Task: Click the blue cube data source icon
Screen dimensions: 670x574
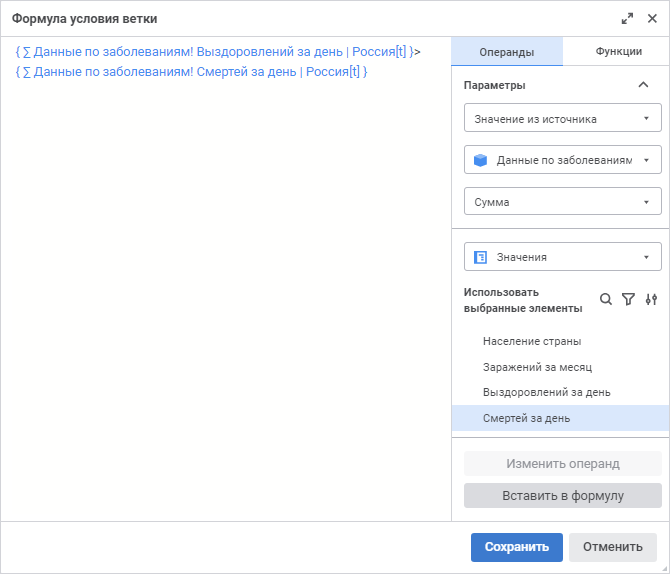Action: click(x=480, y=160)
